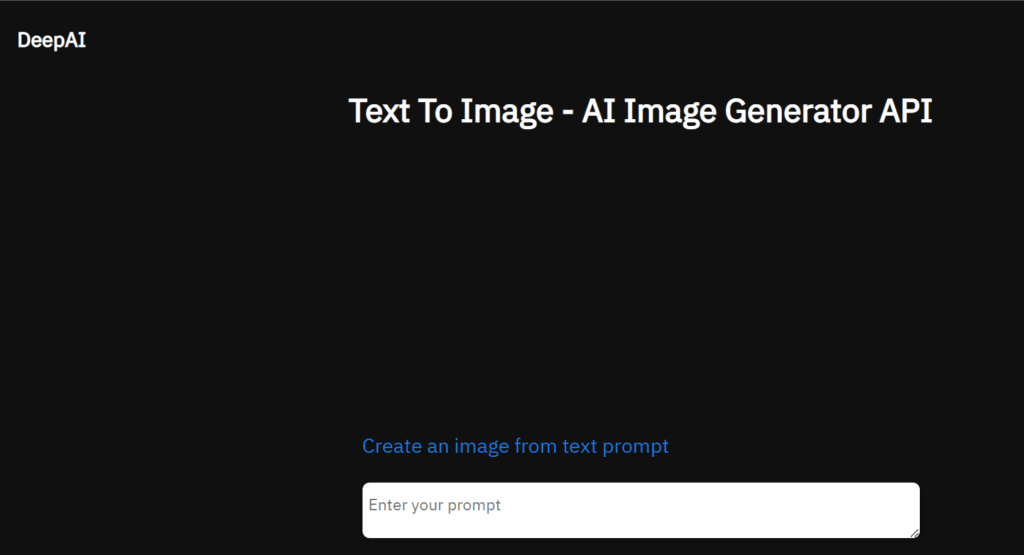
Task: Click the words Text To Image in the heading
Action: point(451,112)
